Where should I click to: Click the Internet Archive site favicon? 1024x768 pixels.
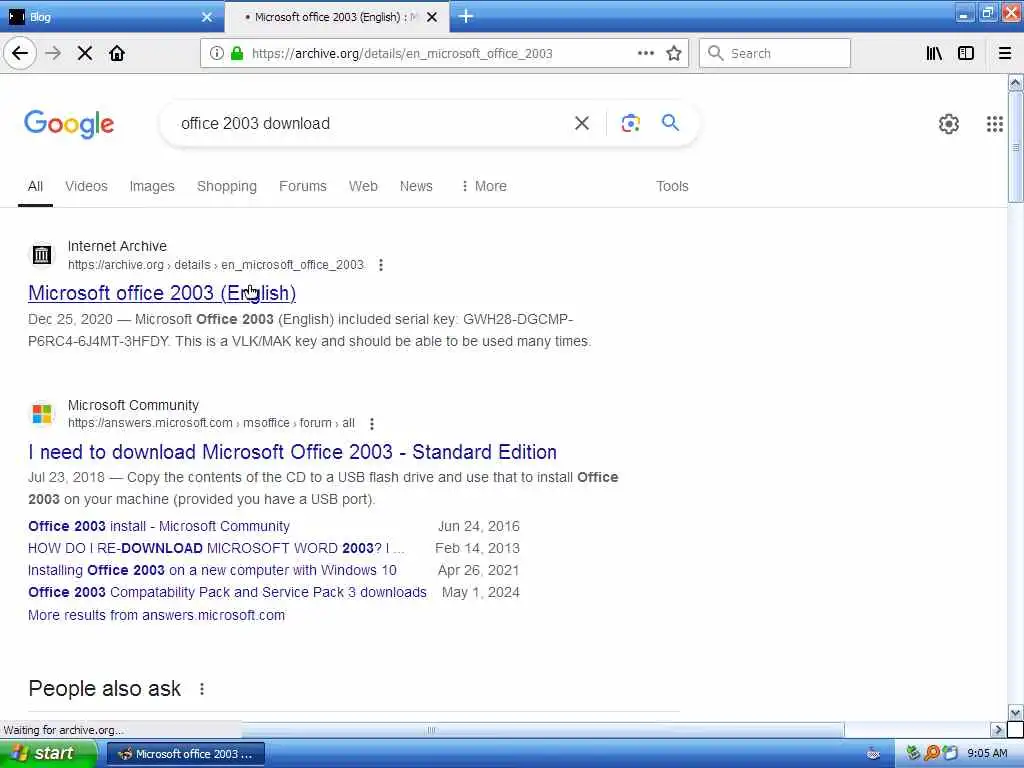click(42, 255)
